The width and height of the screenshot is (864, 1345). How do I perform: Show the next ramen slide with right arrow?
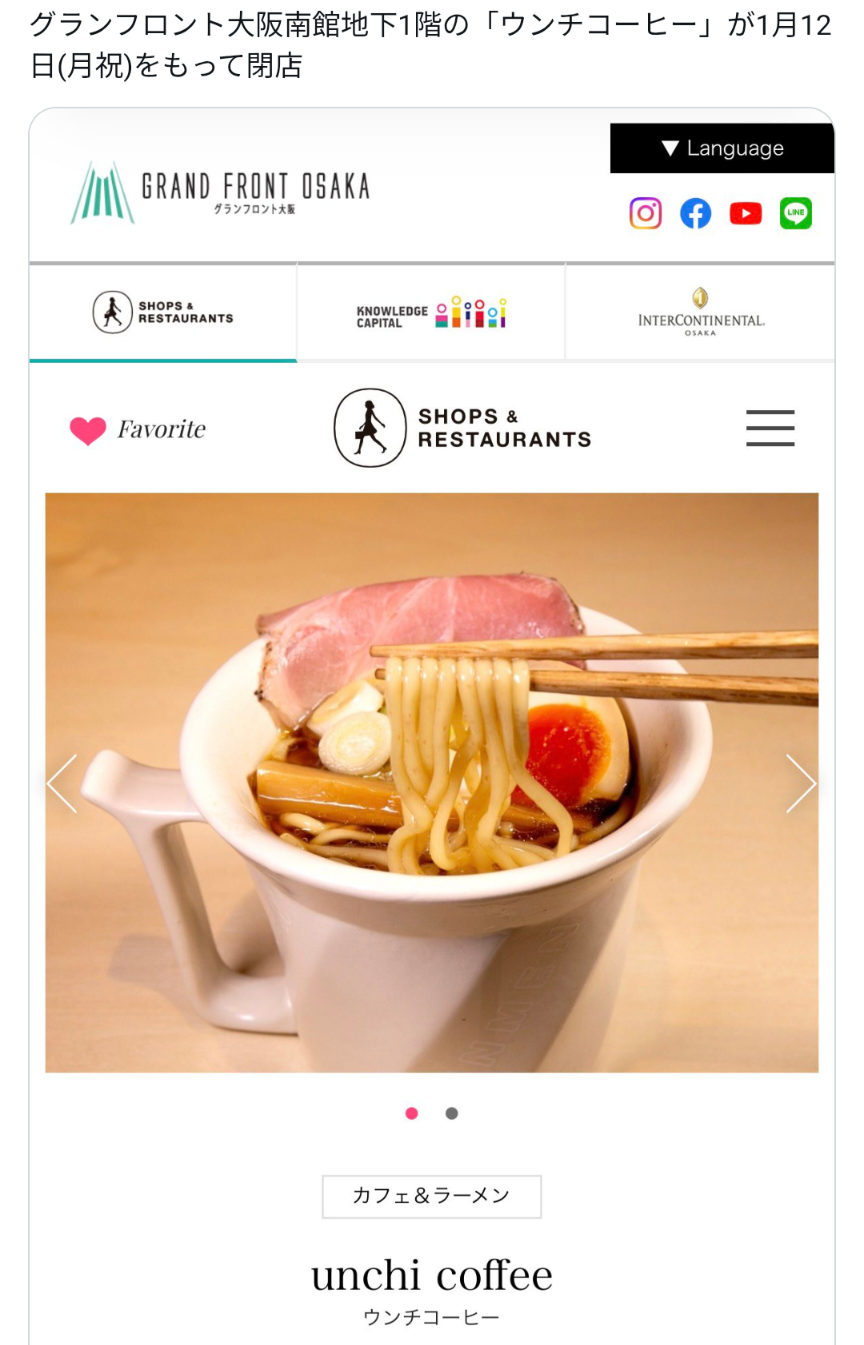pyautogui.click(x=800, y=783)
